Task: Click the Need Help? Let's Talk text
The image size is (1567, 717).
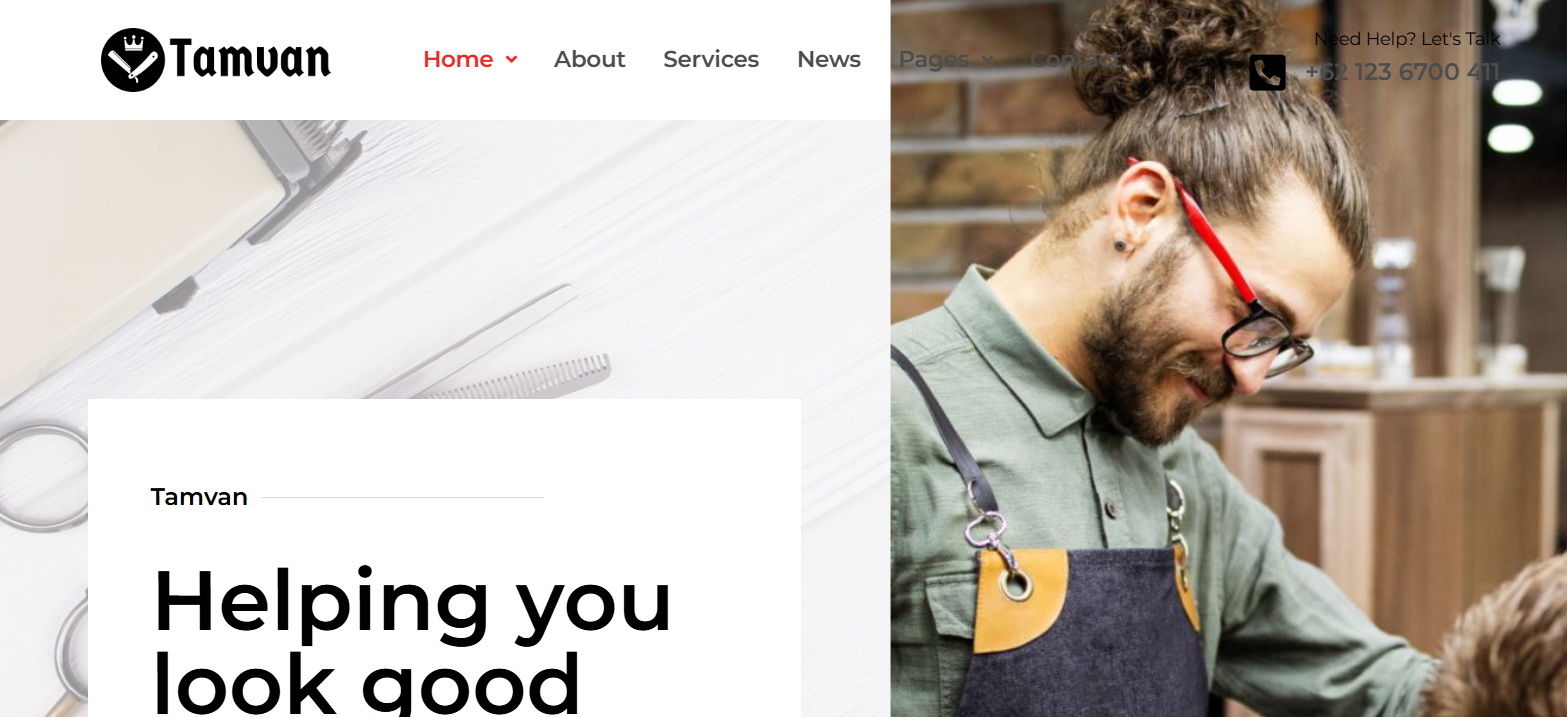Action: (x=1407, y=39)
